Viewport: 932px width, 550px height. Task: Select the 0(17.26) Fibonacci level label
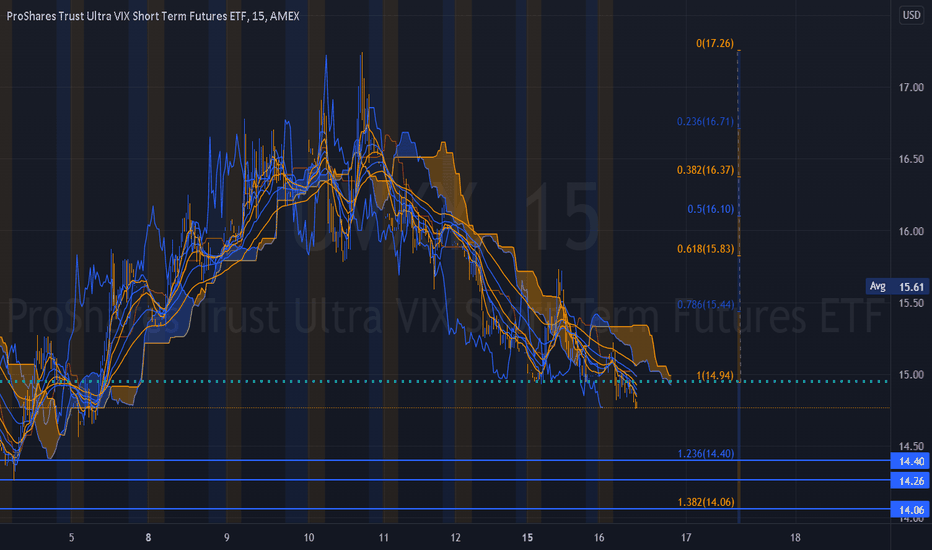tap(714, 43)
